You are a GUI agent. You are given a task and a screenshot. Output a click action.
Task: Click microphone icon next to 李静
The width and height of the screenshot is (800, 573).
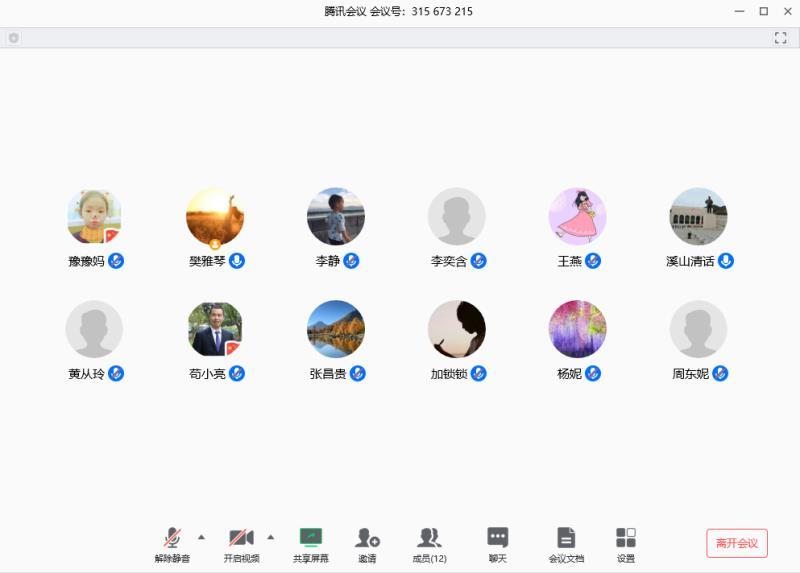click(x=351, y=261)
